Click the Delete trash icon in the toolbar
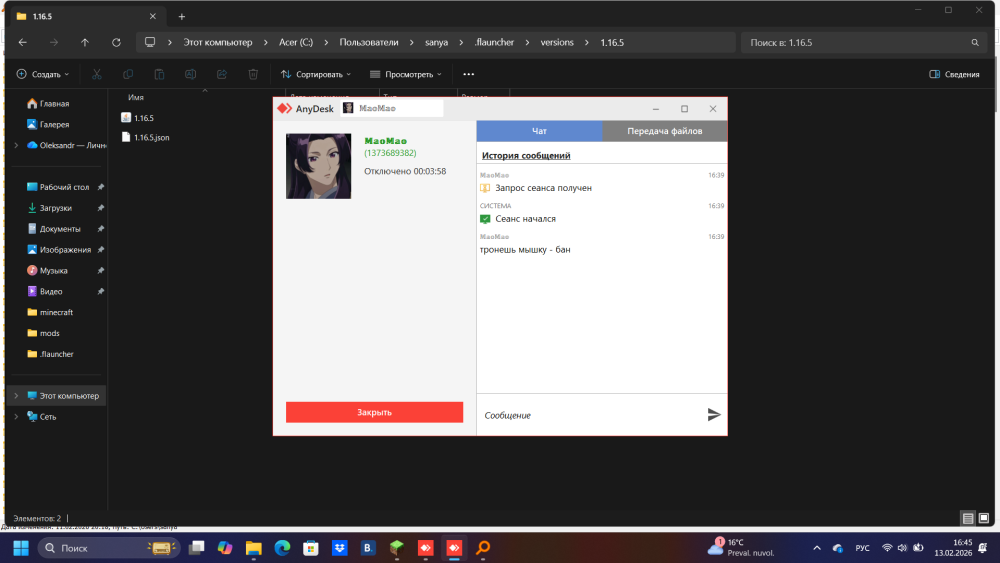The width and height of the screenshot is (1000, 563). (x=253, y=74)
